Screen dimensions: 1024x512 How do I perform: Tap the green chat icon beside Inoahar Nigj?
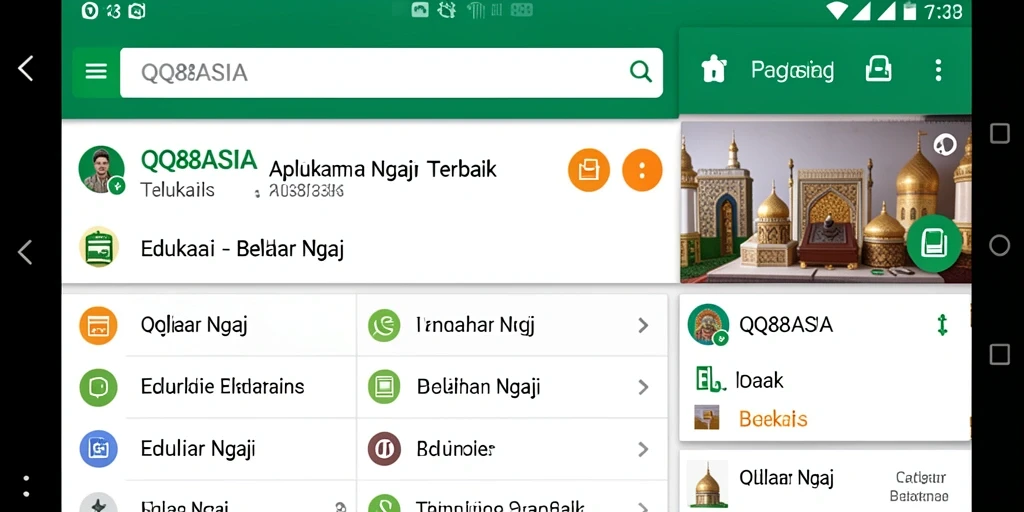click(x=384, y=325)
